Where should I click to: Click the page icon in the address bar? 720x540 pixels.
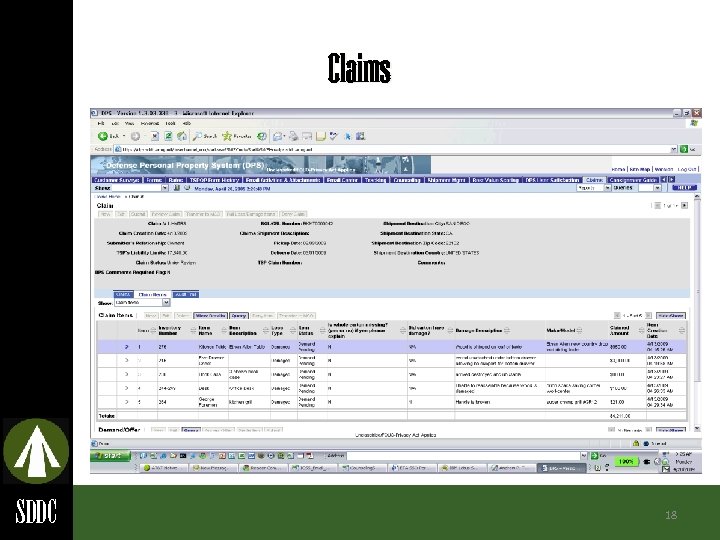(118, 149)
